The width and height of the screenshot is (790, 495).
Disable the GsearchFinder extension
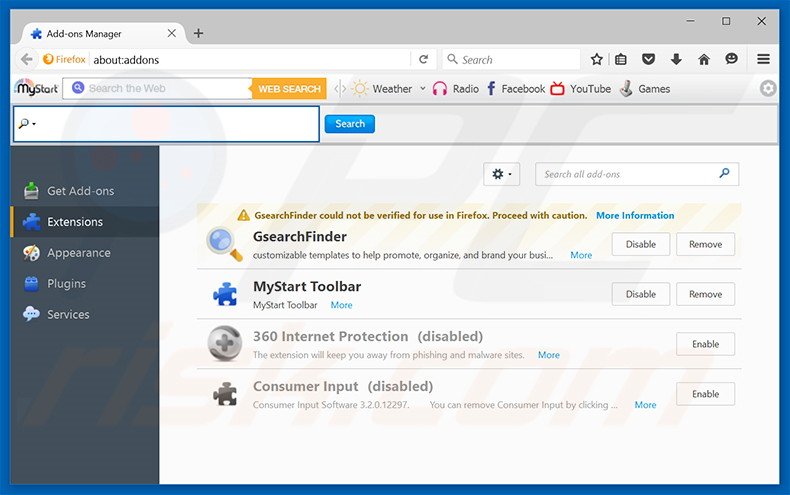point(641,244)
